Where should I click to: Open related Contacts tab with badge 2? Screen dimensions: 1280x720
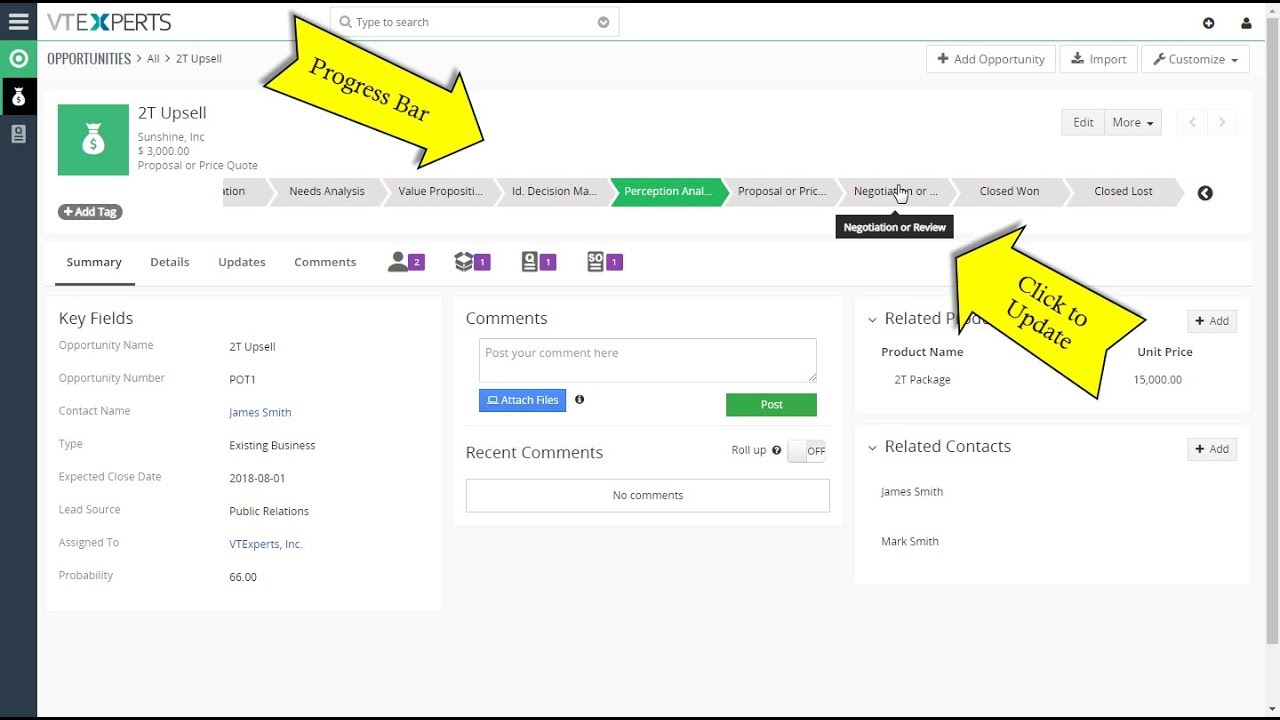click(x=406, y=262)
